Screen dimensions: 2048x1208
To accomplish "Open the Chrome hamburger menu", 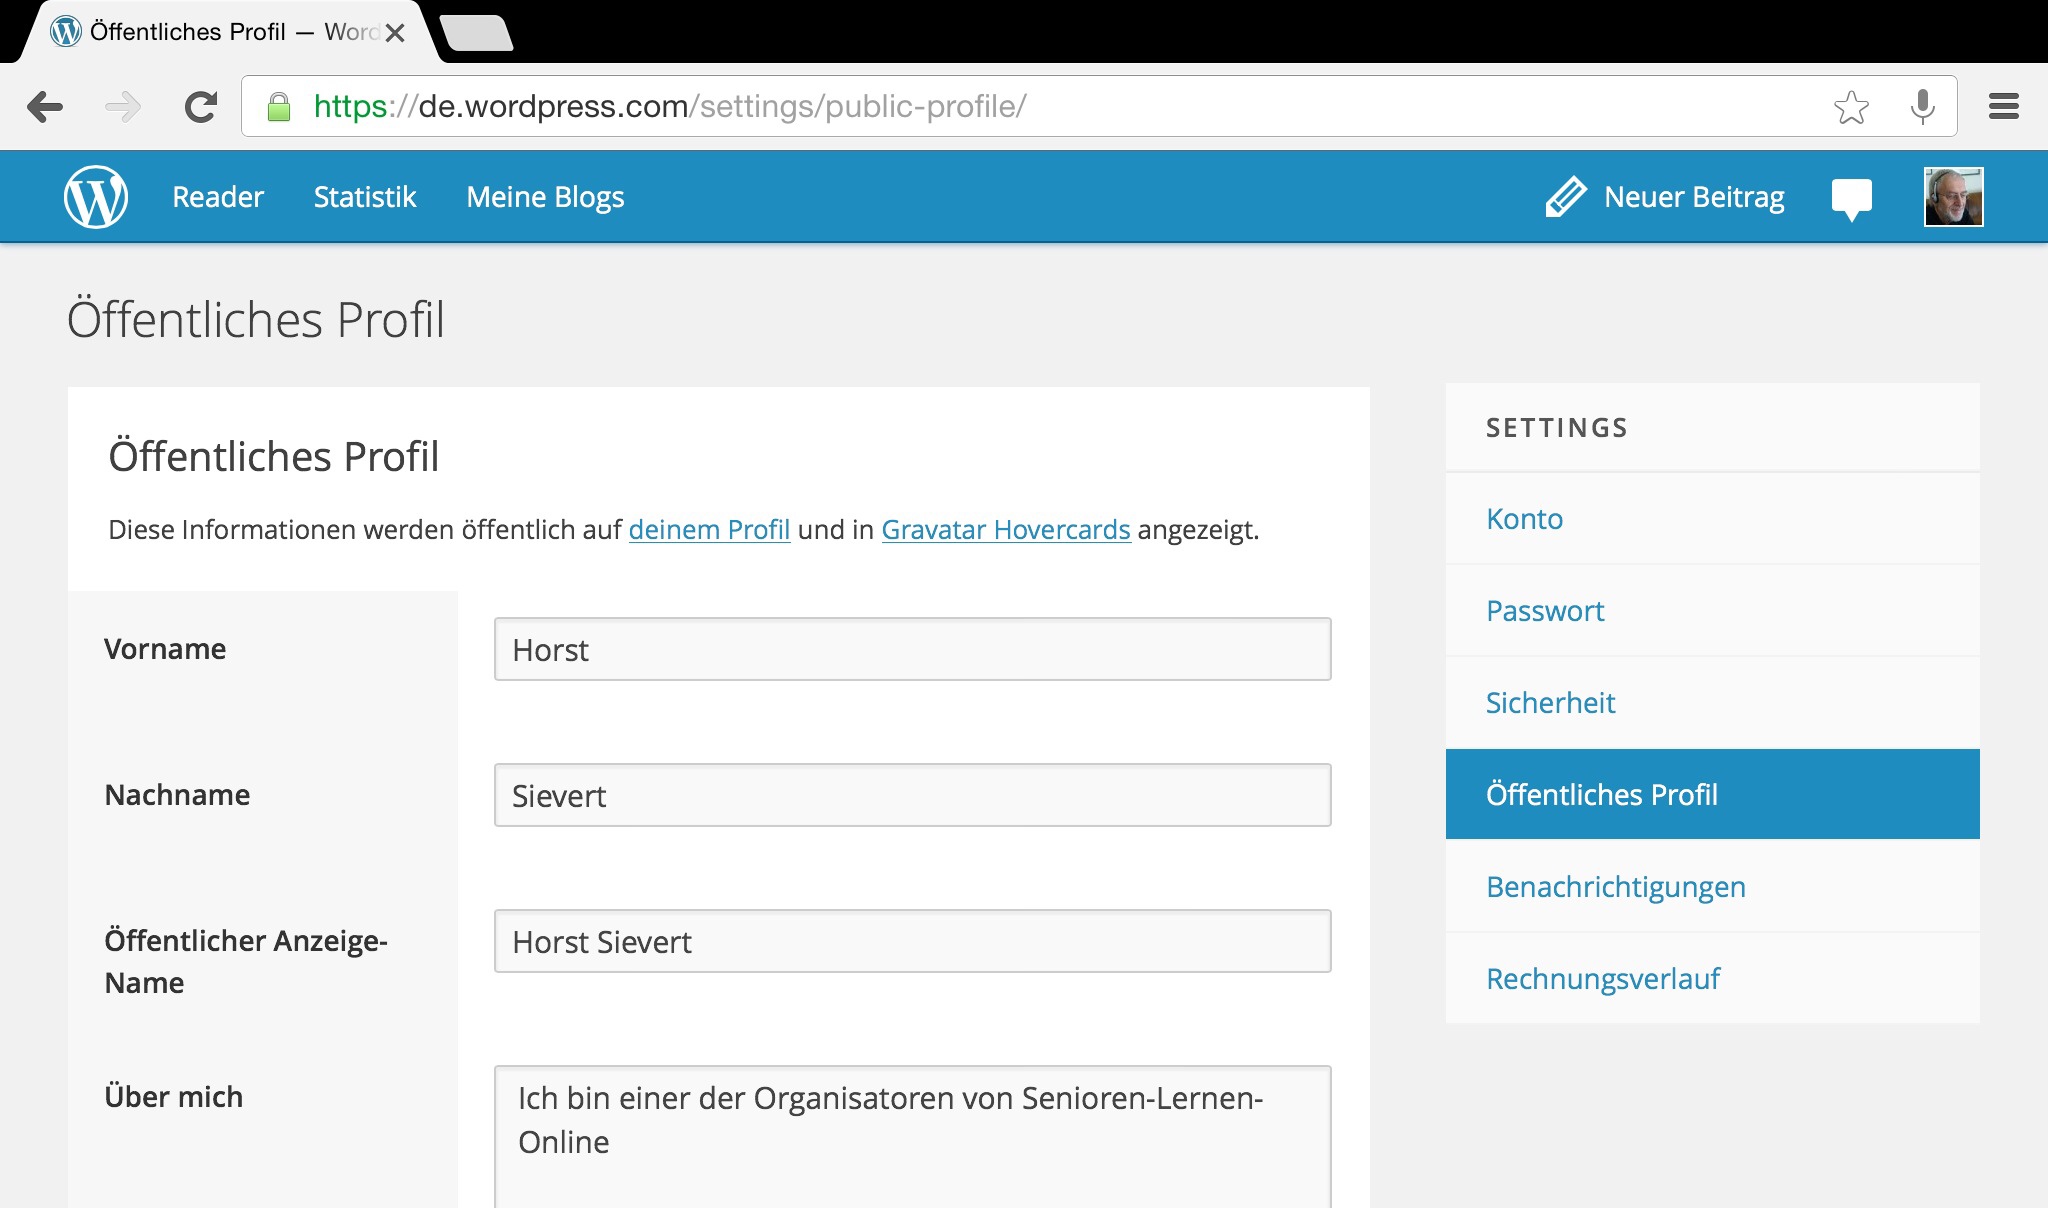I will pos(2003,107).
